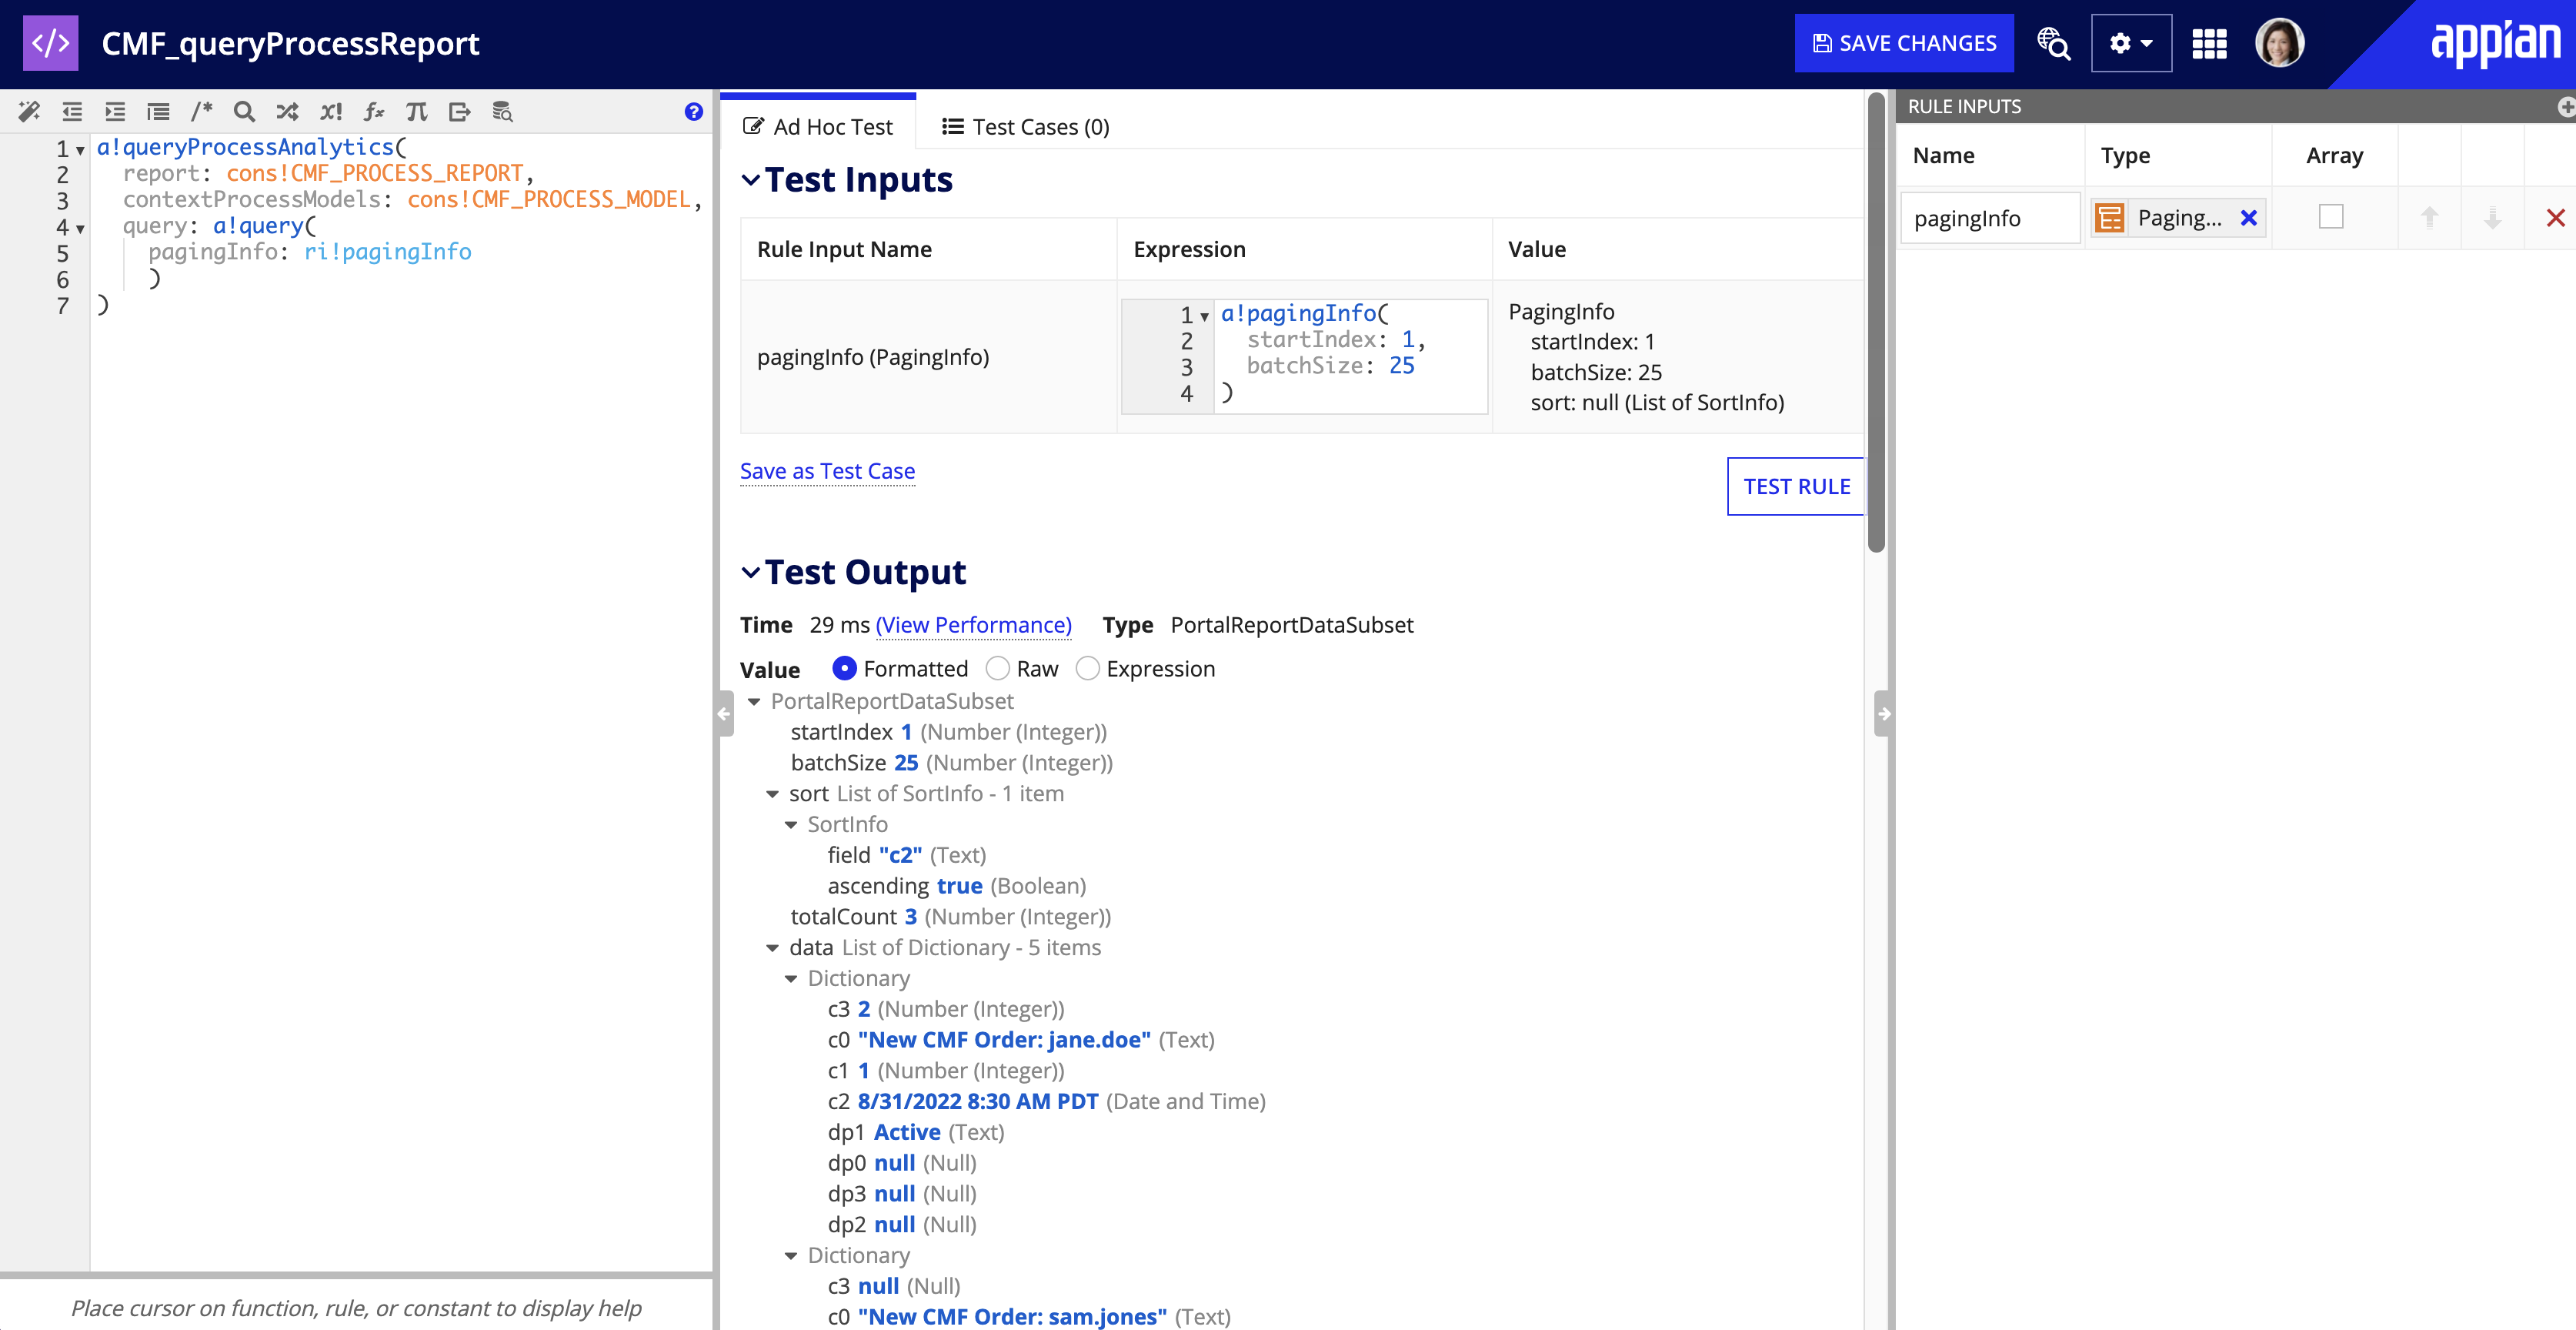
Task: Collapse the SortInfo node
Action: 791,825
